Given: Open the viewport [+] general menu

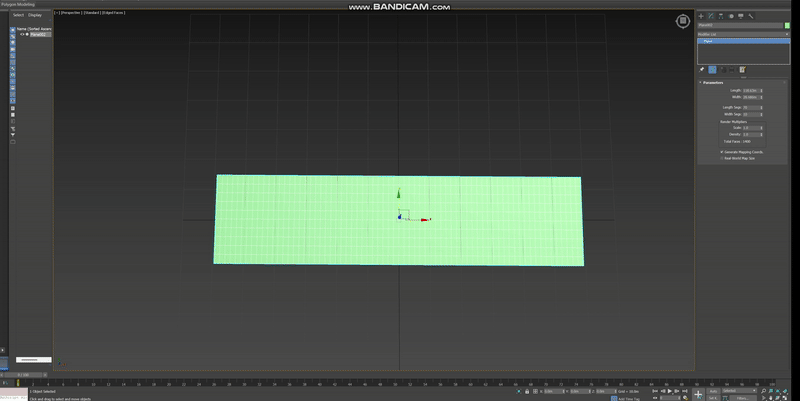Looking at the screenshot, I should (x=57, y=12).
